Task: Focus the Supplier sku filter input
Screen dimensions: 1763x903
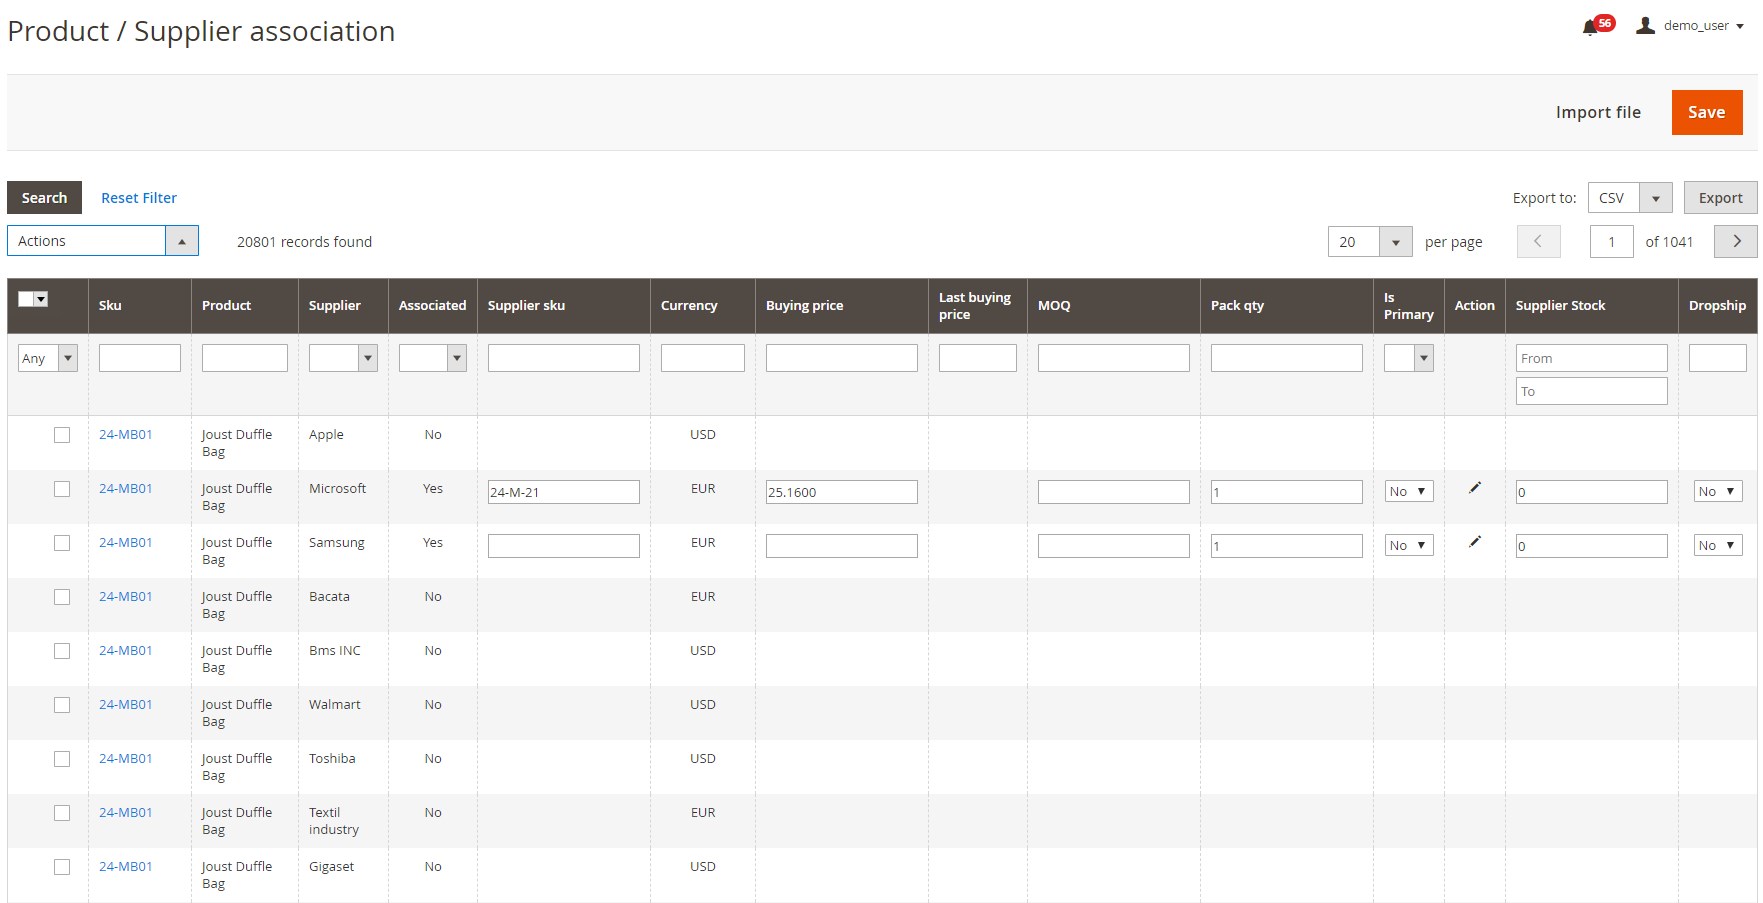Action: coord(564,358)
